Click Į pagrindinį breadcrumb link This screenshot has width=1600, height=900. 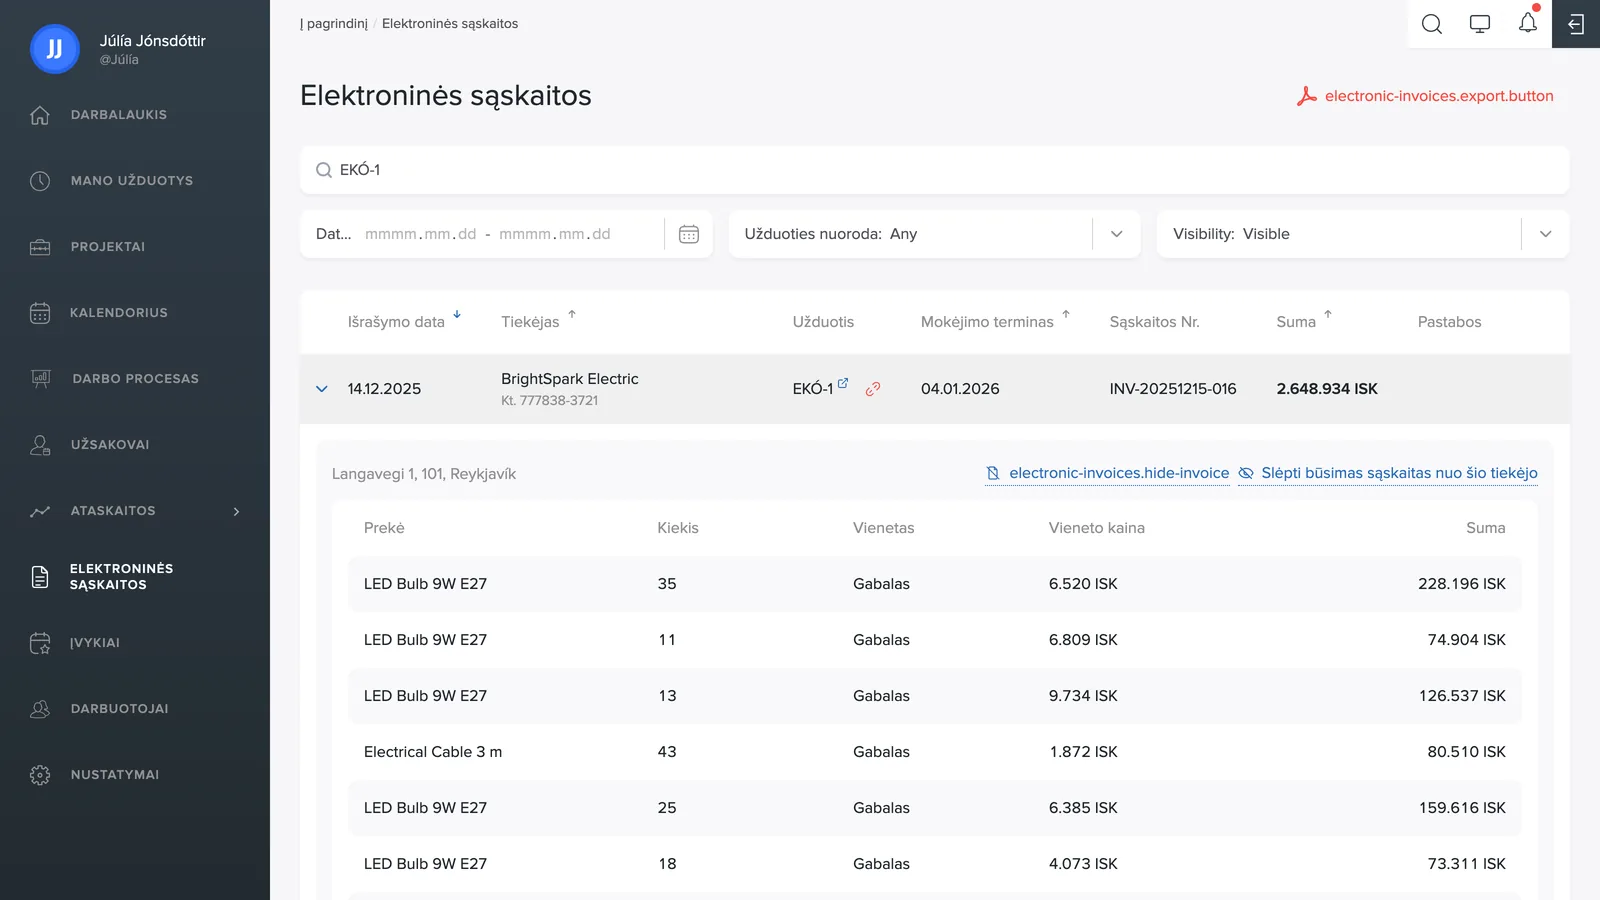pyautogui.click(x=334, y=23)
